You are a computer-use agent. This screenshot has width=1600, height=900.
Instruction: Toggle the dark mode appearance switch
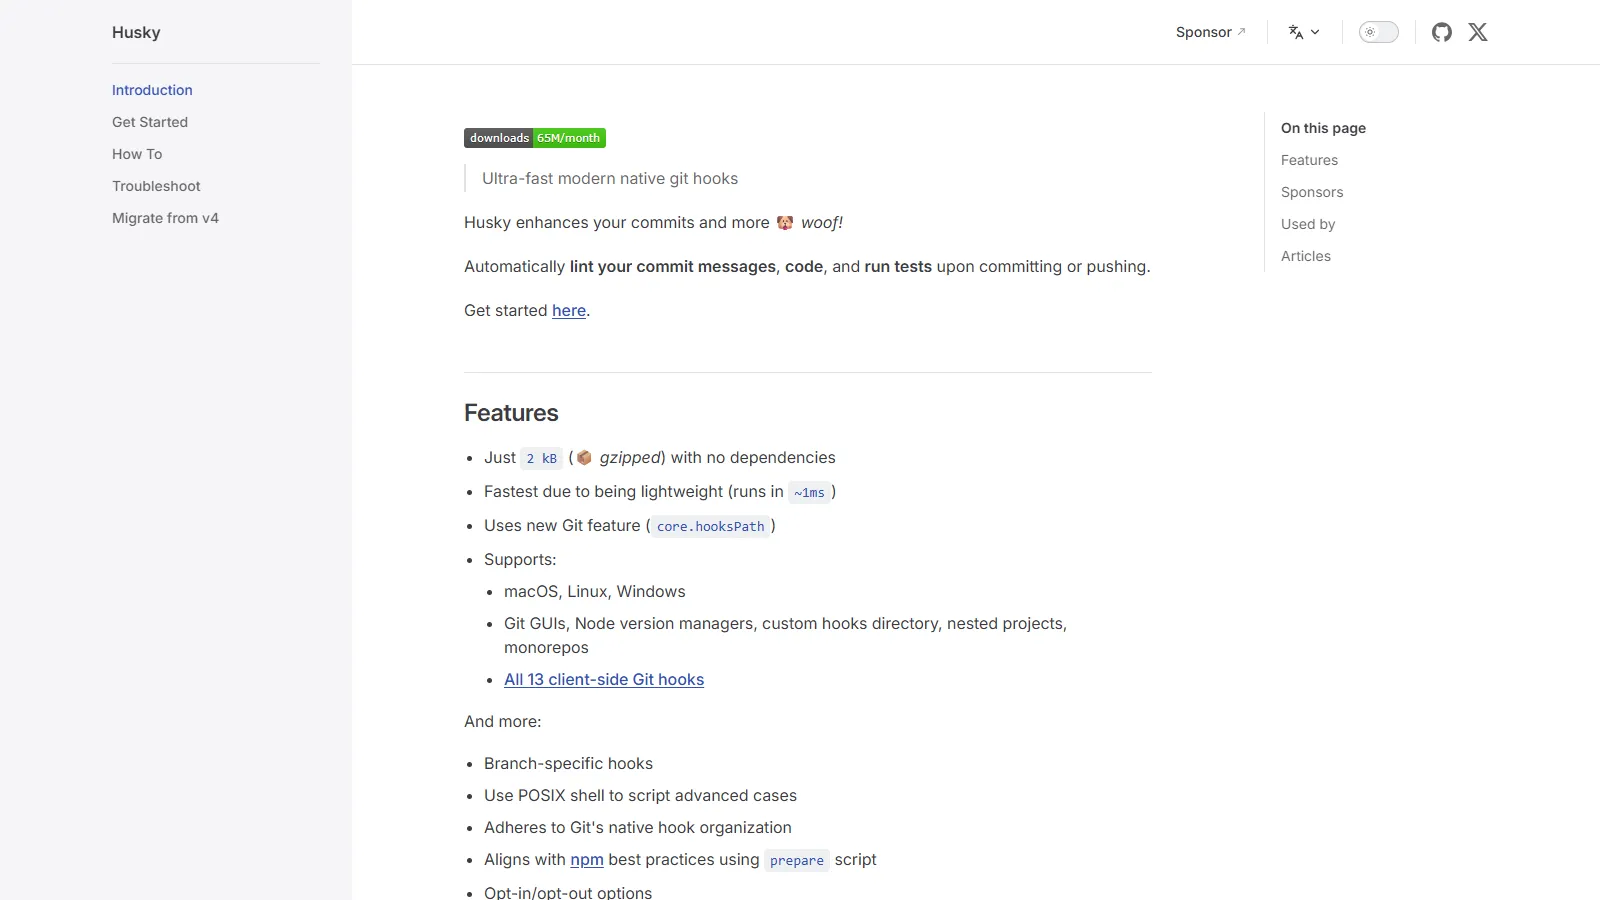pos(1378,32)
